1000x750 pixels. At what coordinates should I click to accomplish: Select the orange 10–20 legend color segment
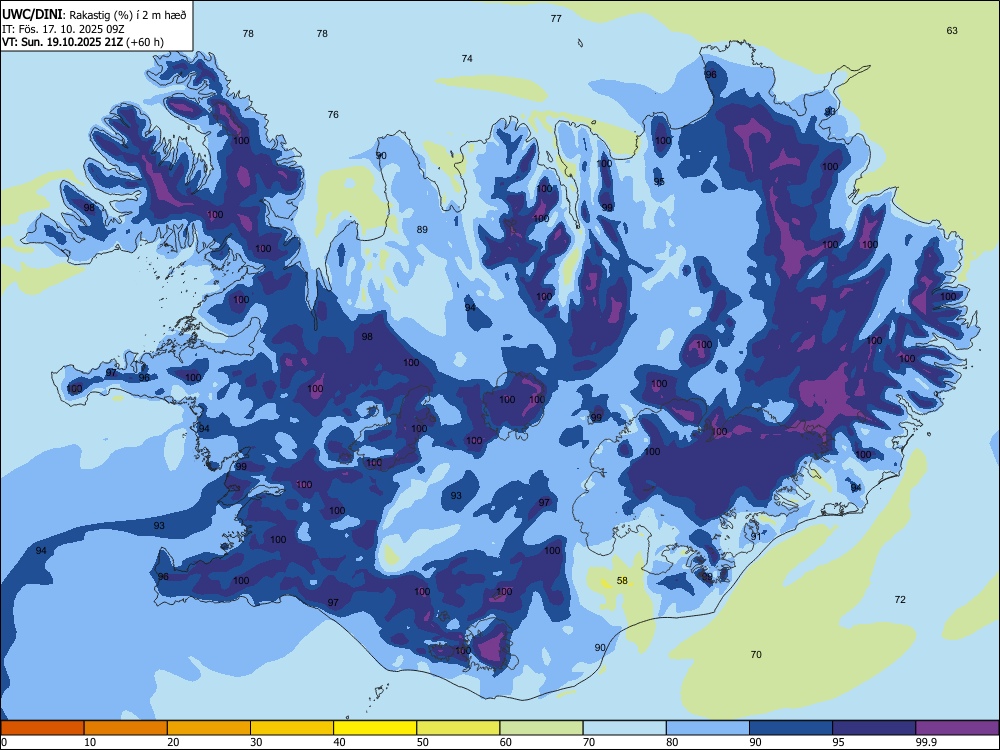[126, 728]
